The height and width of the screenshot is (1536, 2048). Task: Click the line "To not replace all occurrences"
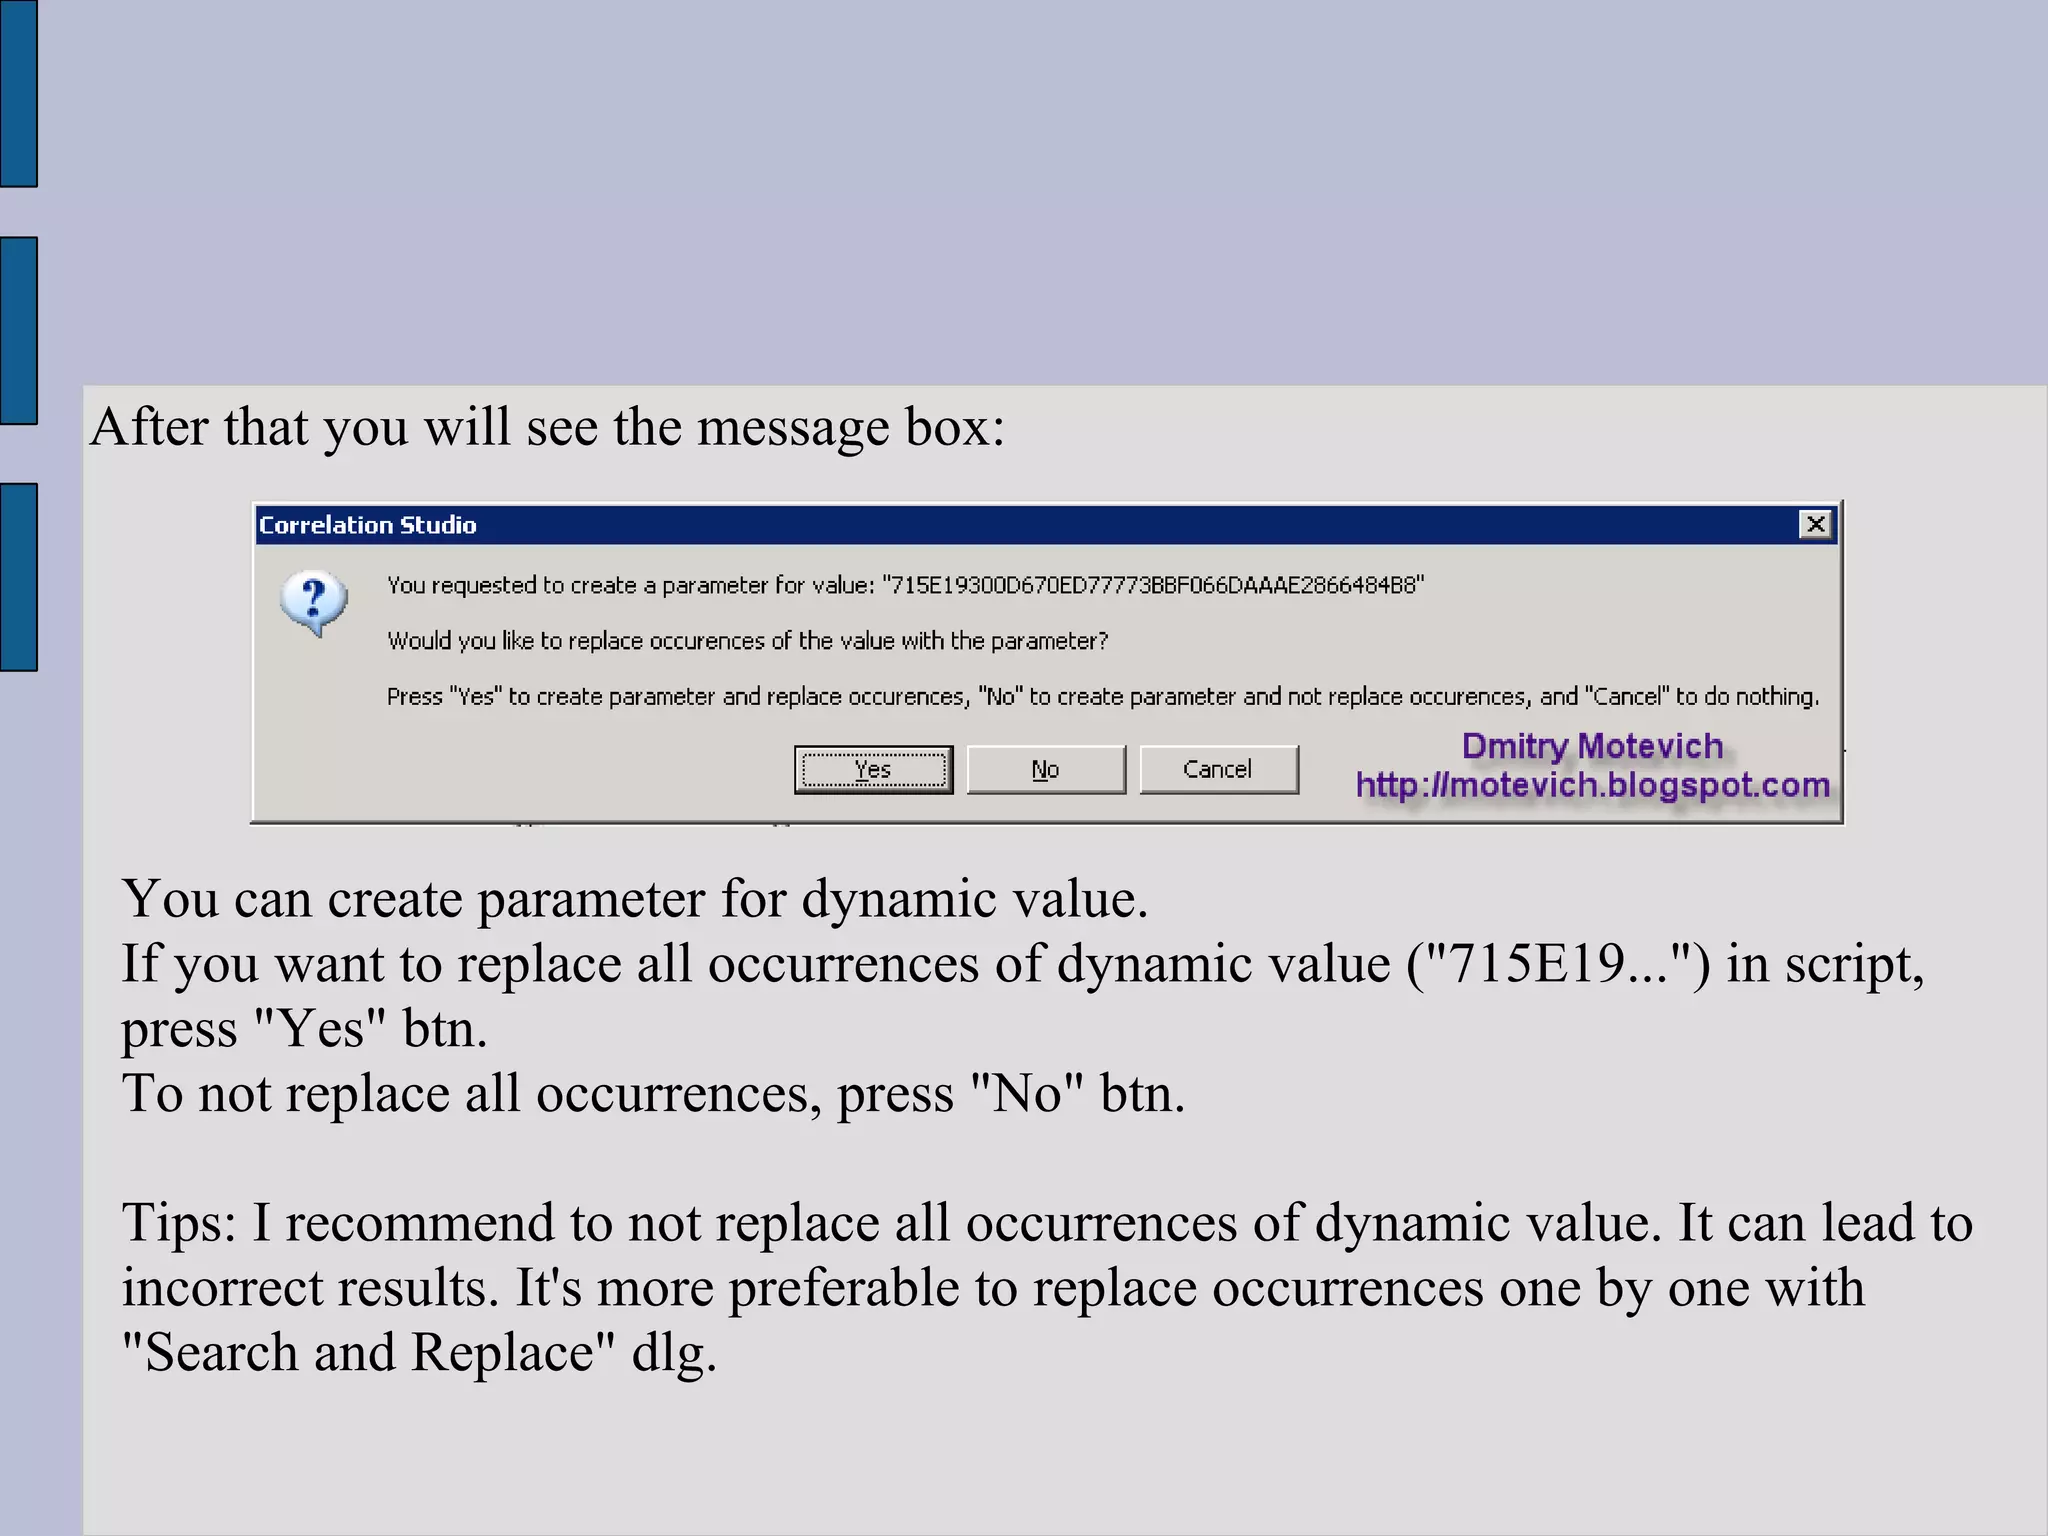653,1093
